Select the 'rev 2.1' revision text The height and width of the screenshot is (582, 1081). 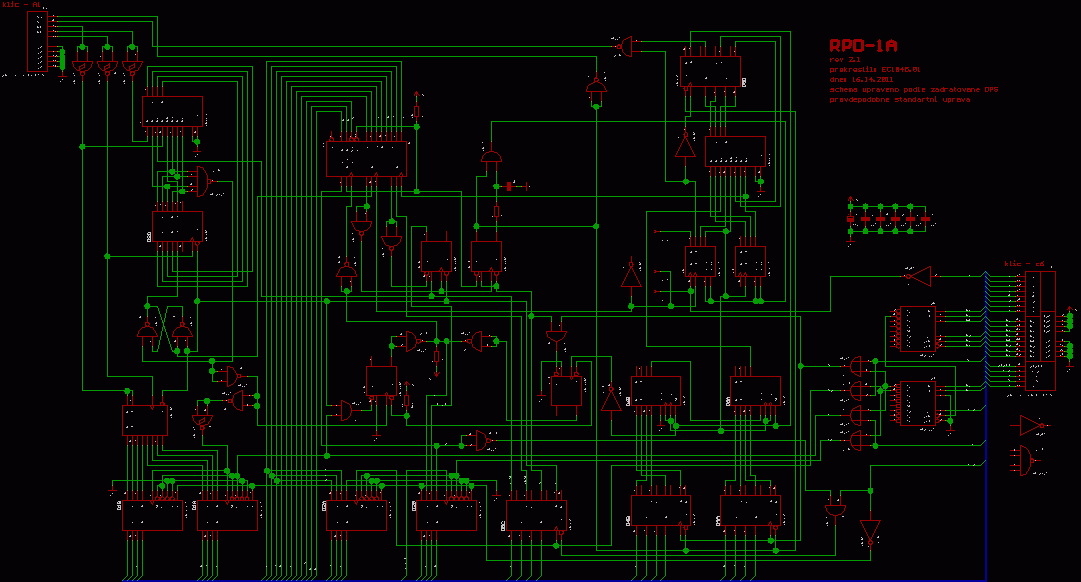[845, 59]
